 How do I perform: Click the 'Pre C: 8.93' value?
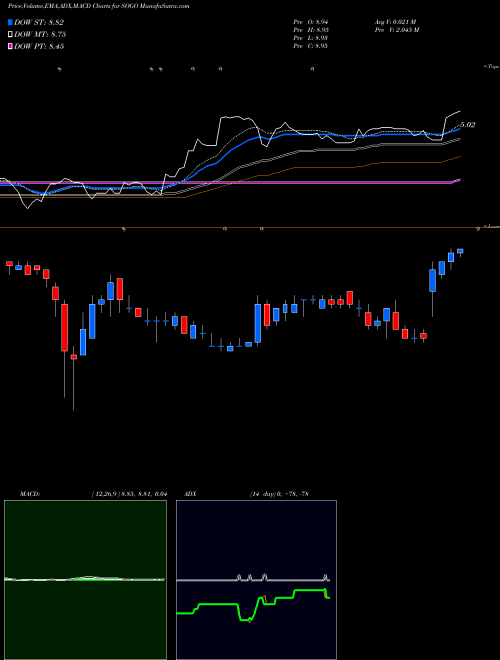[x=311, y=46]
